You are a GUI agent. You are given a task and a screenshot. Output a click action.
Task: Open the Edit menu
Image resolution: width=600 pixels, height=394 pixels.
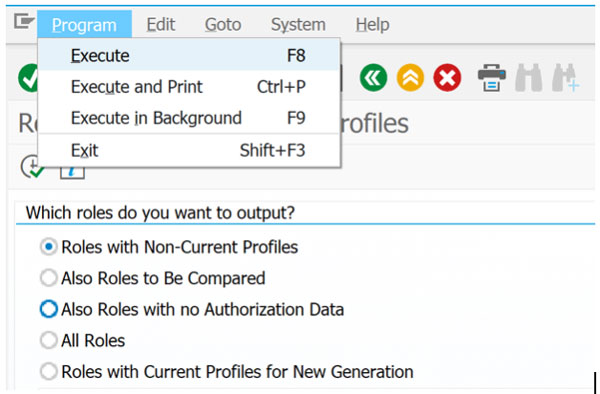click(x=161, y=25)
